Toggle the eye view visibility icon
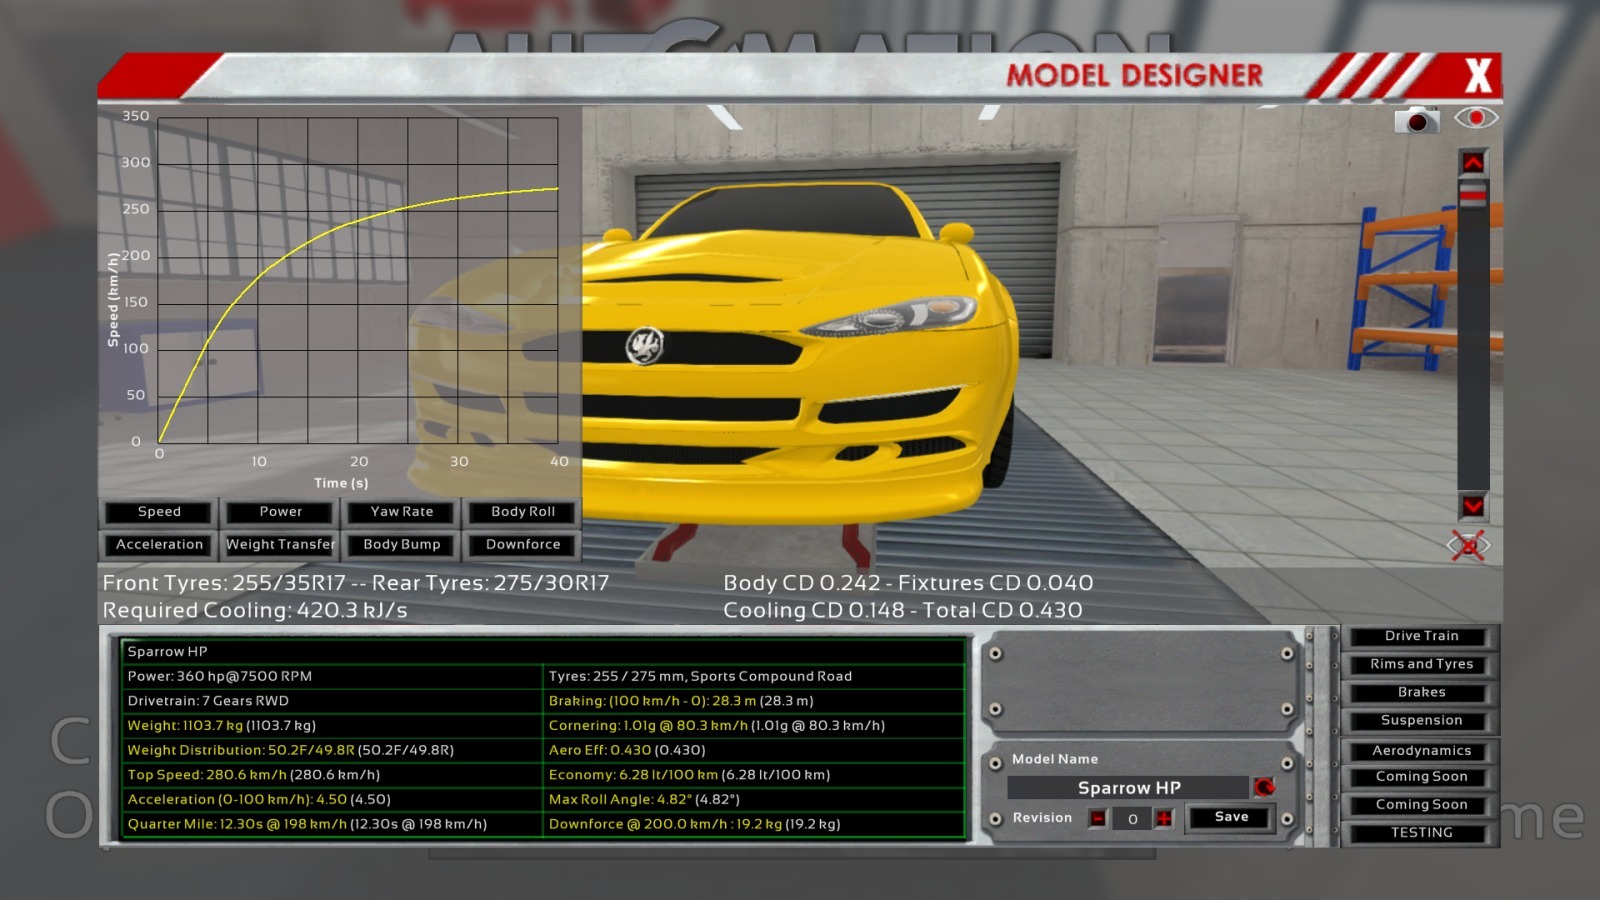 click(x=1476, y=118)
